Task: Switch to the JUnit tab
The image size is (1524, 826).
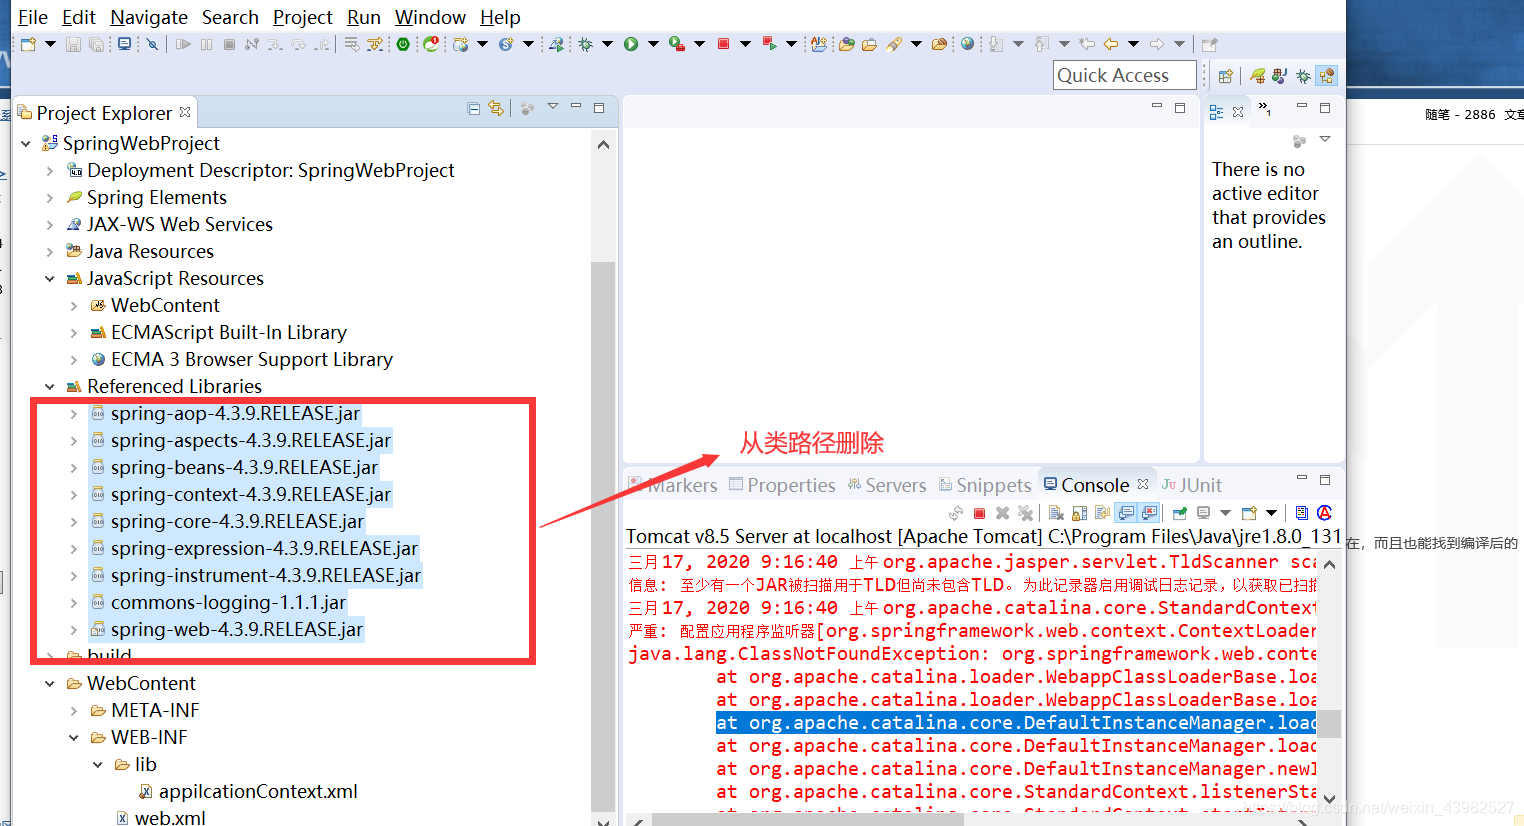Action: 1191,485
